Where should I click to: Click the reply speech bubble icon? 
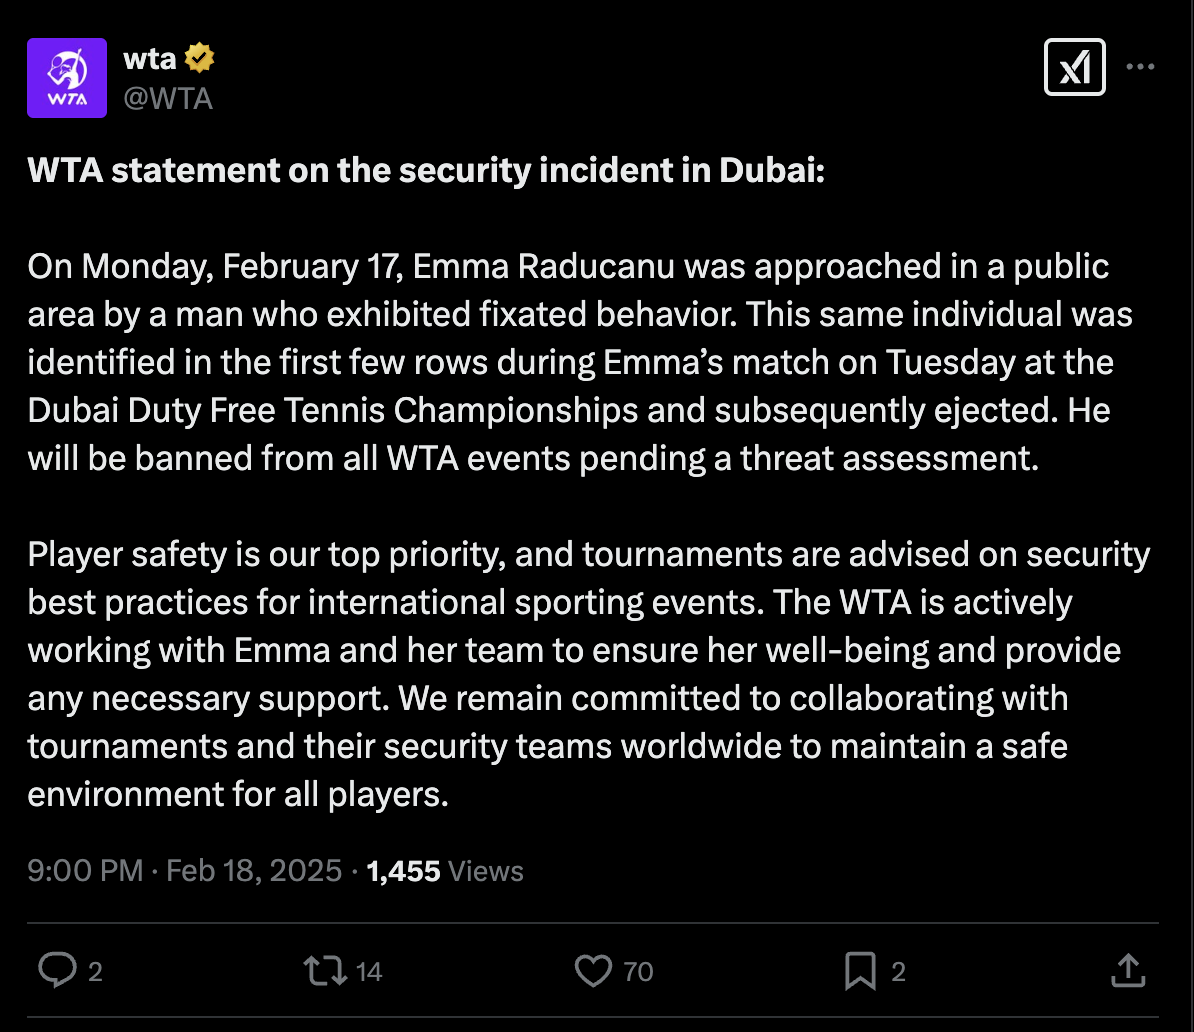tap(57, 970)
